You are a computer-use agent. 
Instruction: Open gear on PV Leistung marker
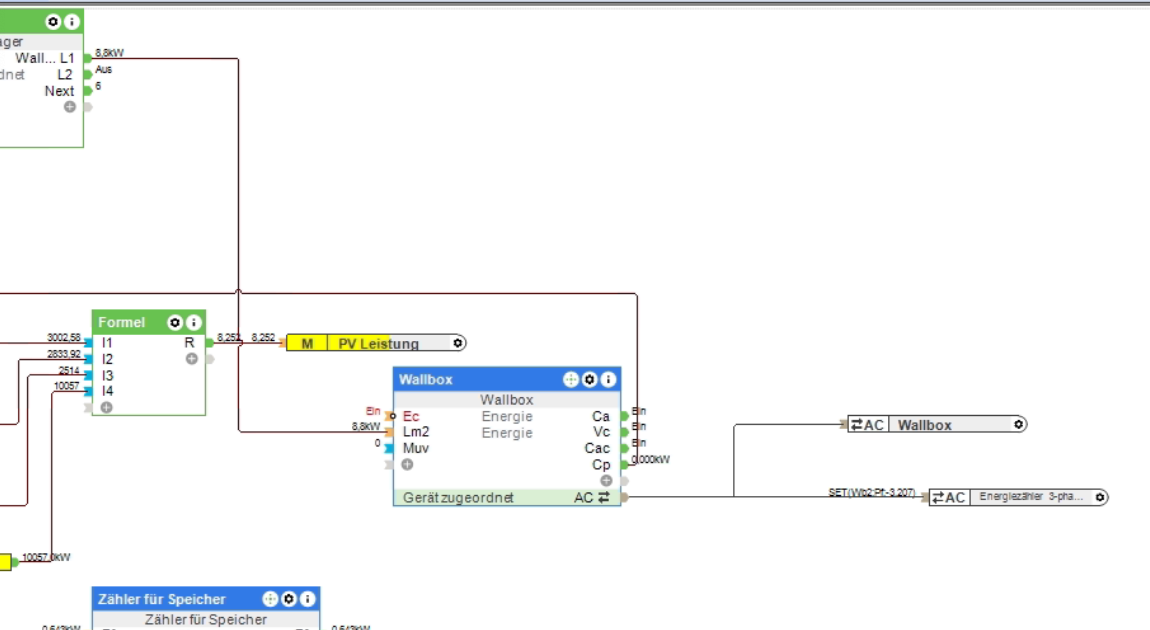pos(458,343)
